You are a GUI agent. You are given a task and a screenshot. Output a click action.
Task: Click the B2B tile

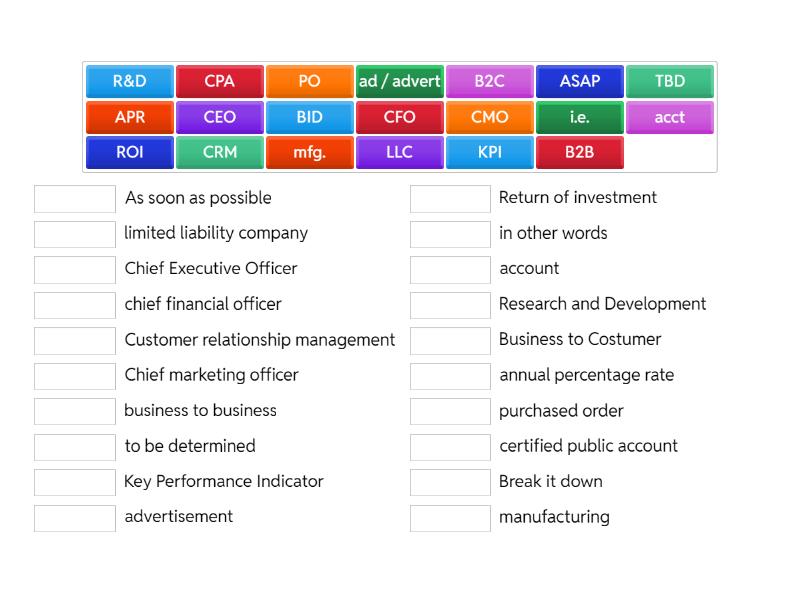[579, 152]
